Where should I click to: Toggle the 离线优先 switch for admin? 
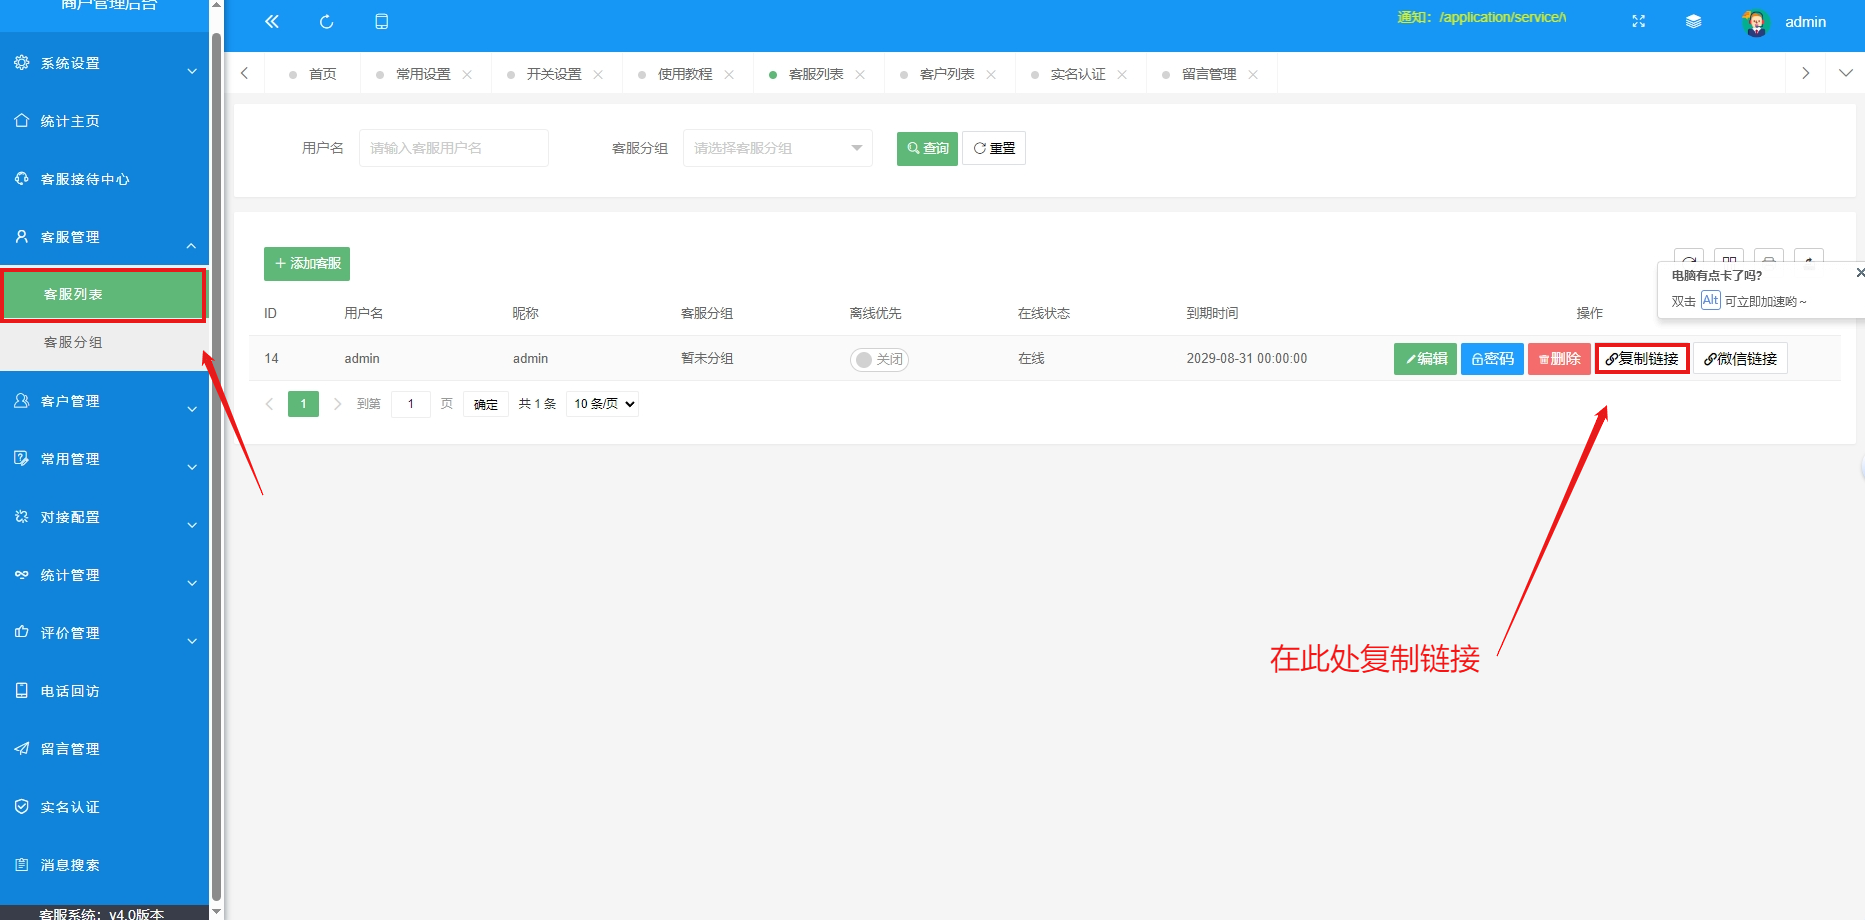(x=879, y=359)
